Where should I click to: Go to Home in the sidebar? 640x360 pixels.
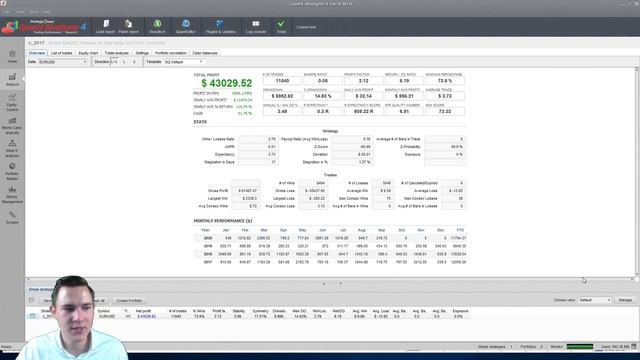(x=12, y=57)
